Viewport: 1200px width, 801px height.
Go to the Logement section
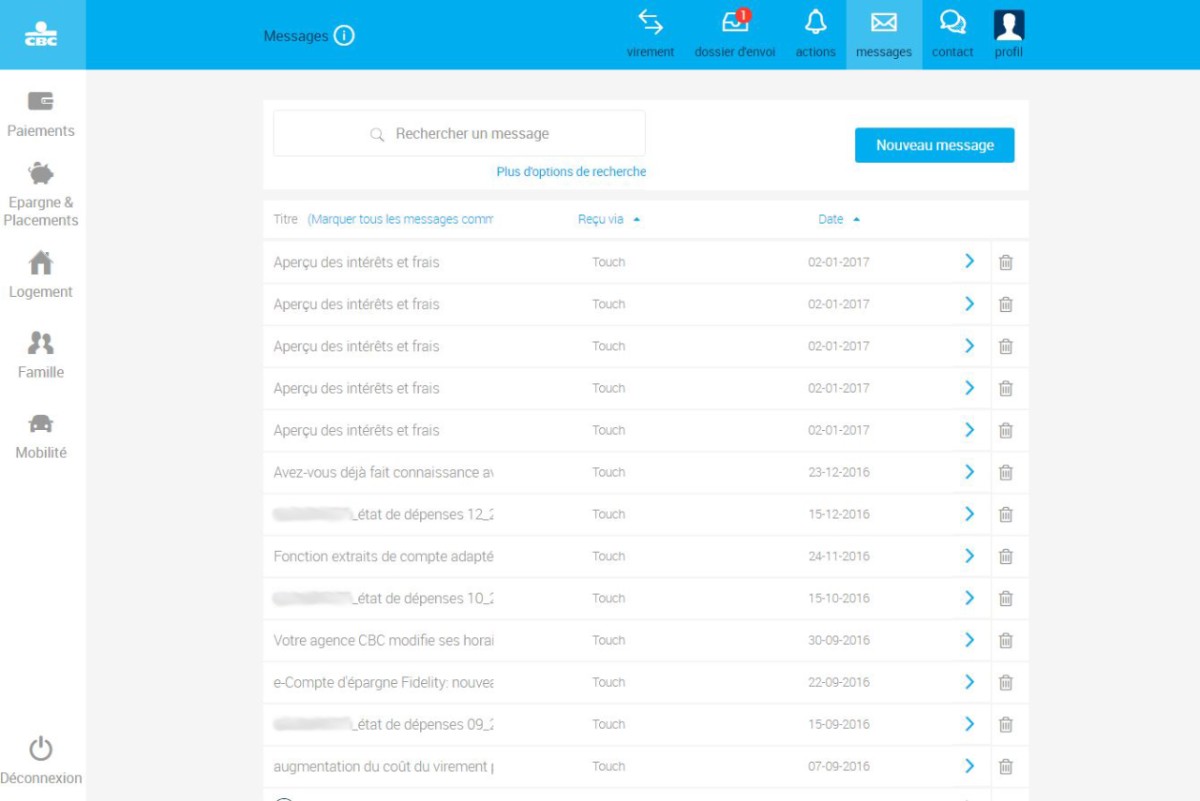pyautogui.click(x=41, y=275)
